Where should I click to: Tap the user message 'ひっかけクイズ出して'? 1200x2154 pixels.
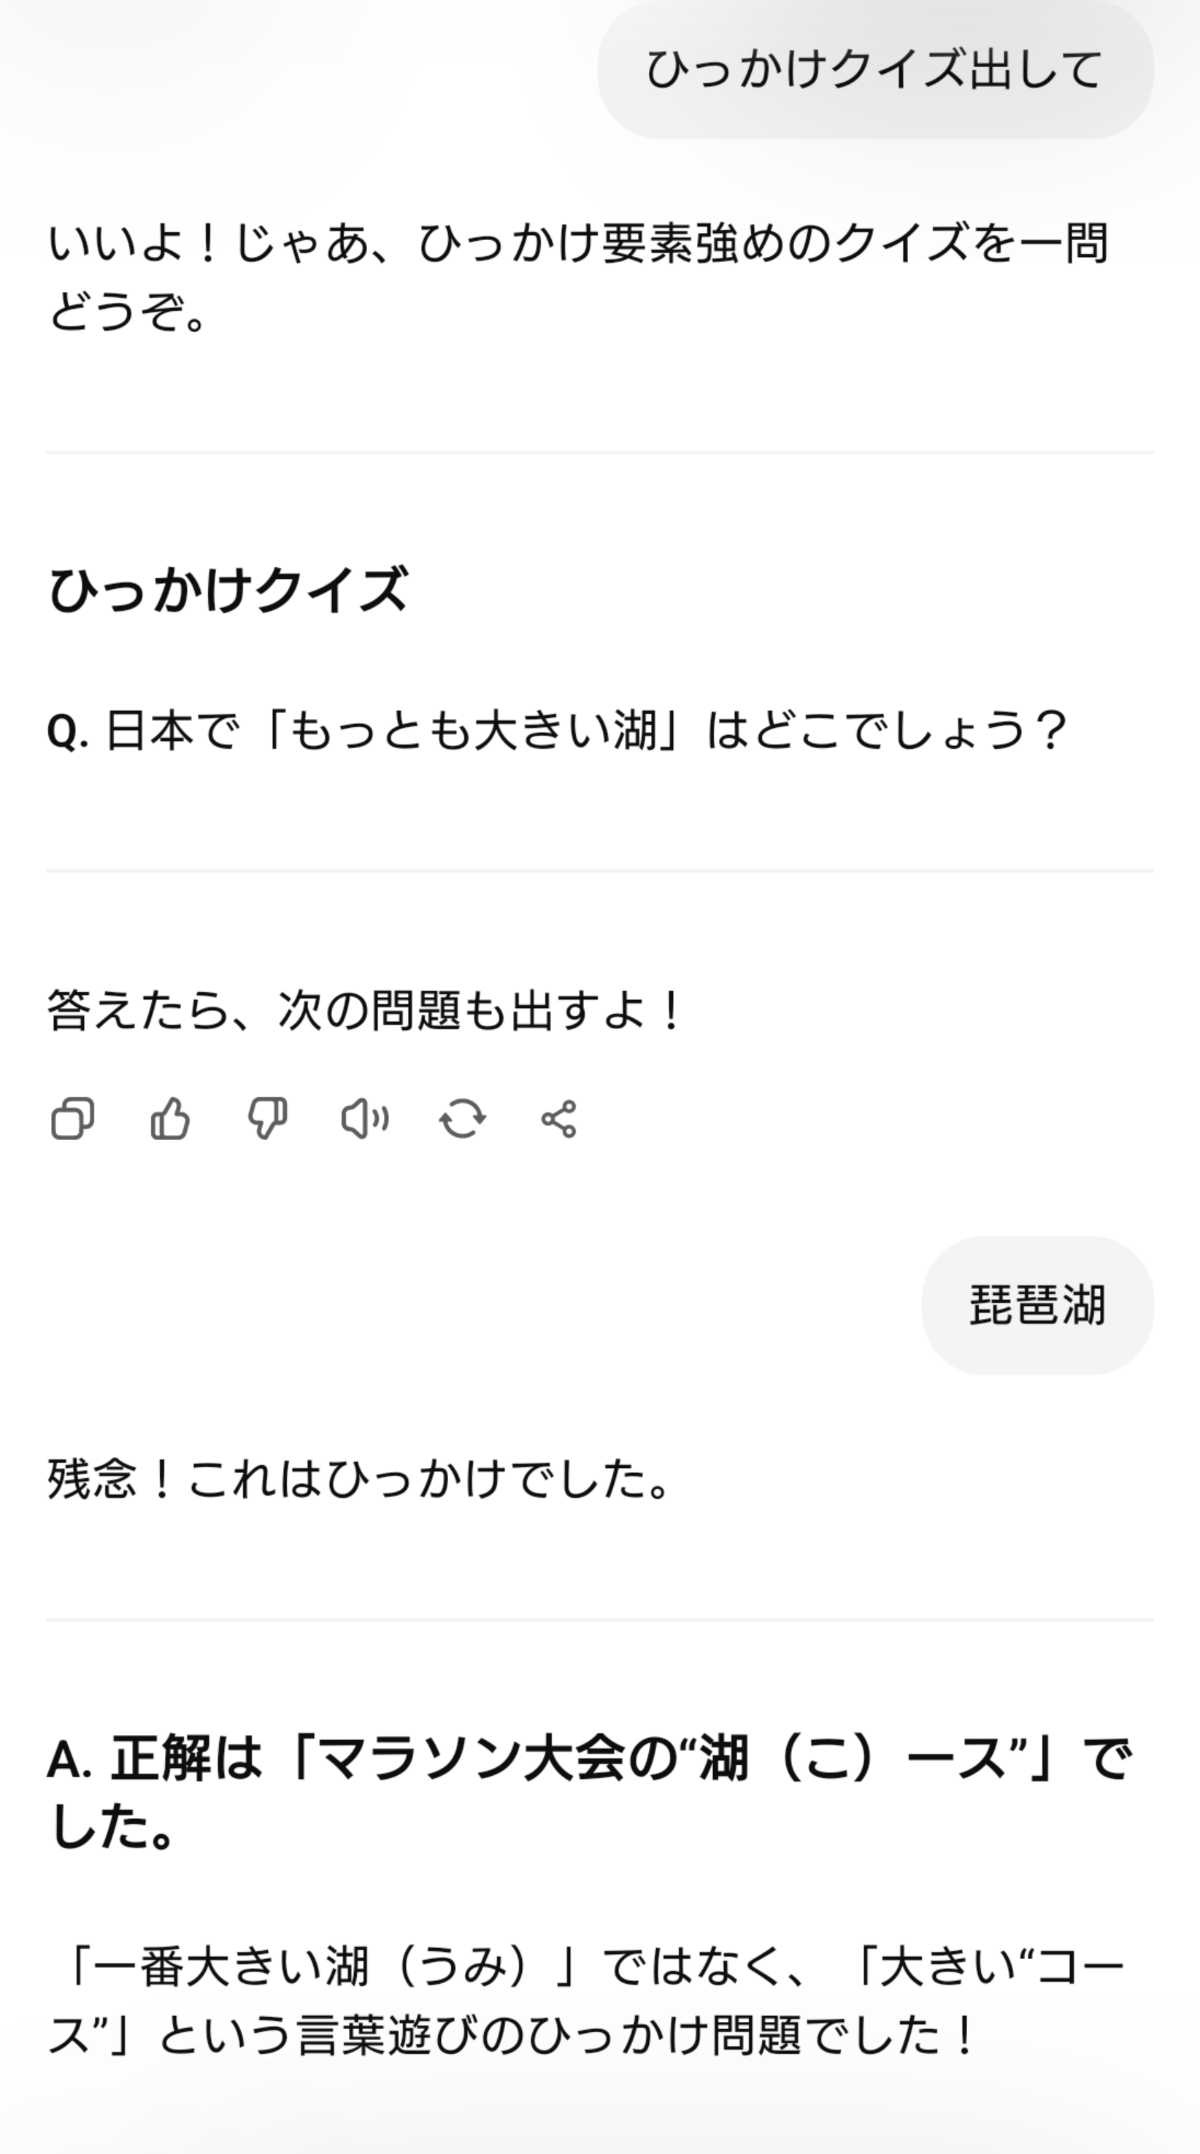tap(875, 70)
